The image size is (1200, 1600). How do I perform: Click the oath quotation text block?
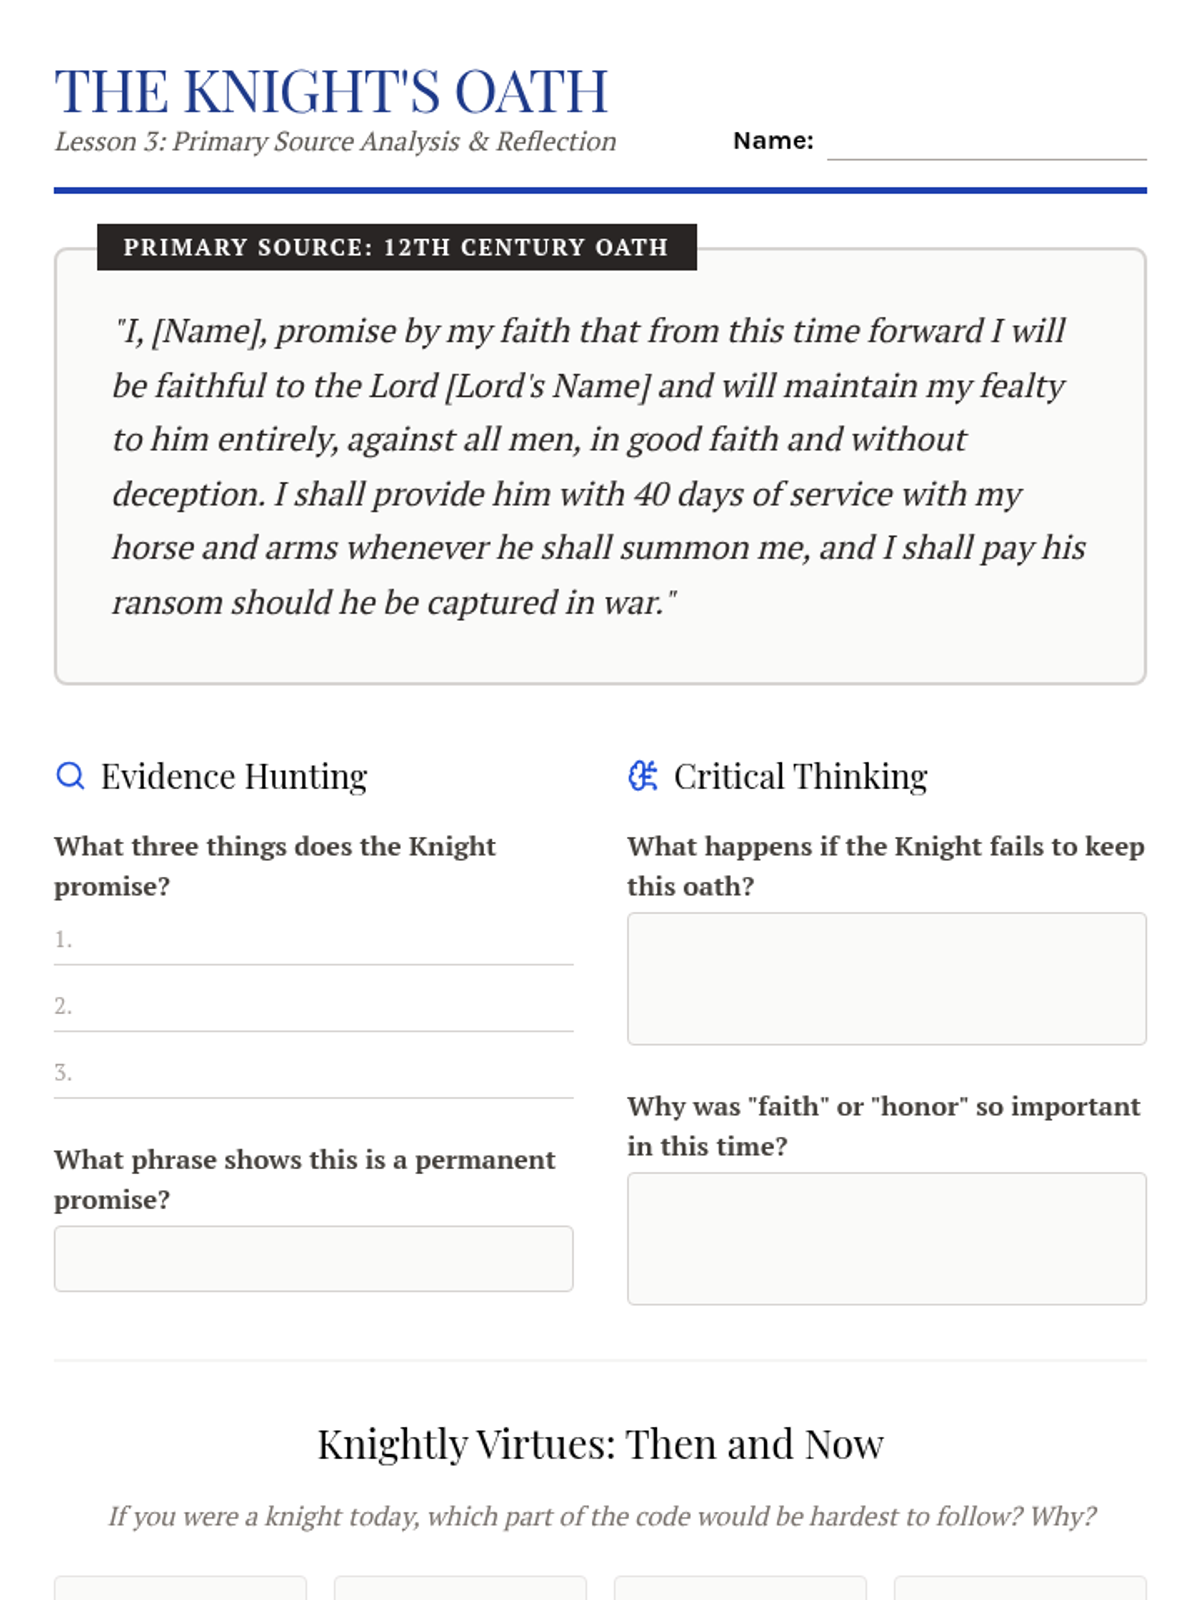(599, 466)
